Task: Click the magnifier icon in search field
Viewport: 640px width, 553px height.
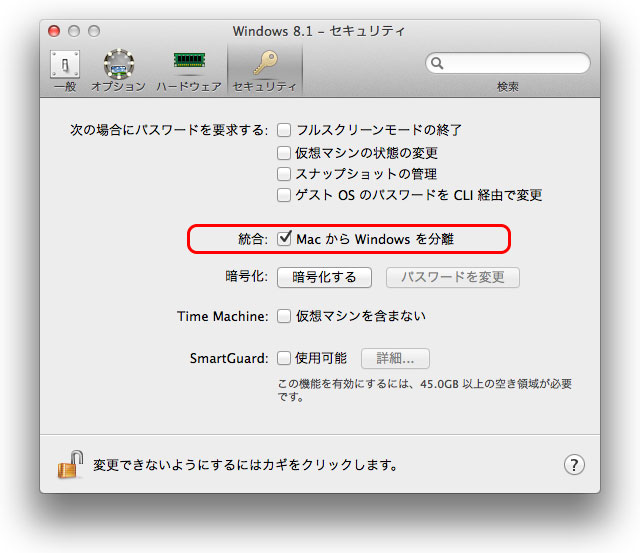Action: (x=437, y=63)
